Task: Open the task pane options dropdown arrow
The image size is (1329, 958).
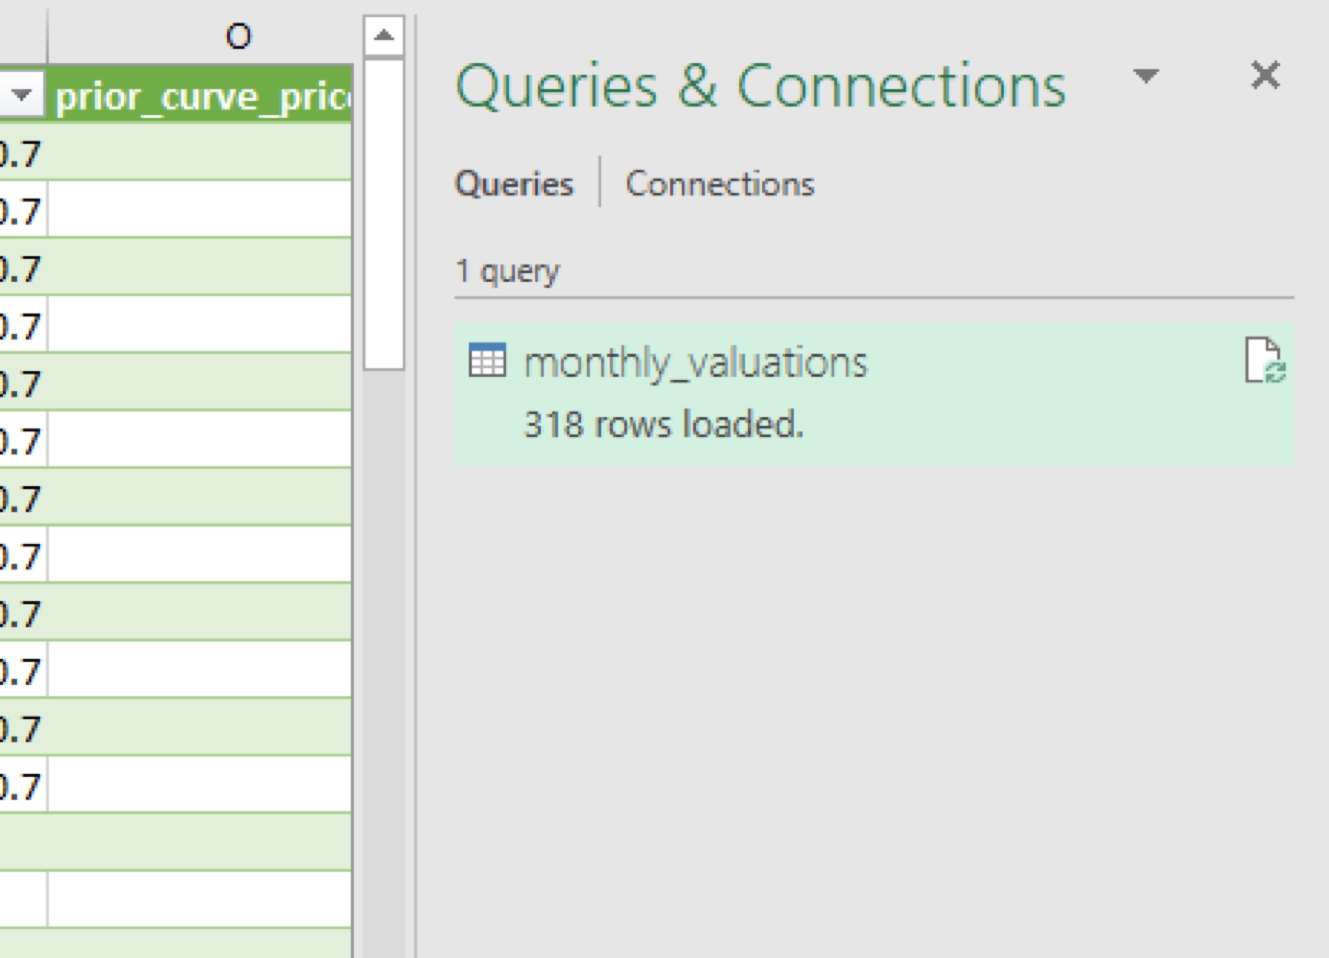Action: 1146,75
